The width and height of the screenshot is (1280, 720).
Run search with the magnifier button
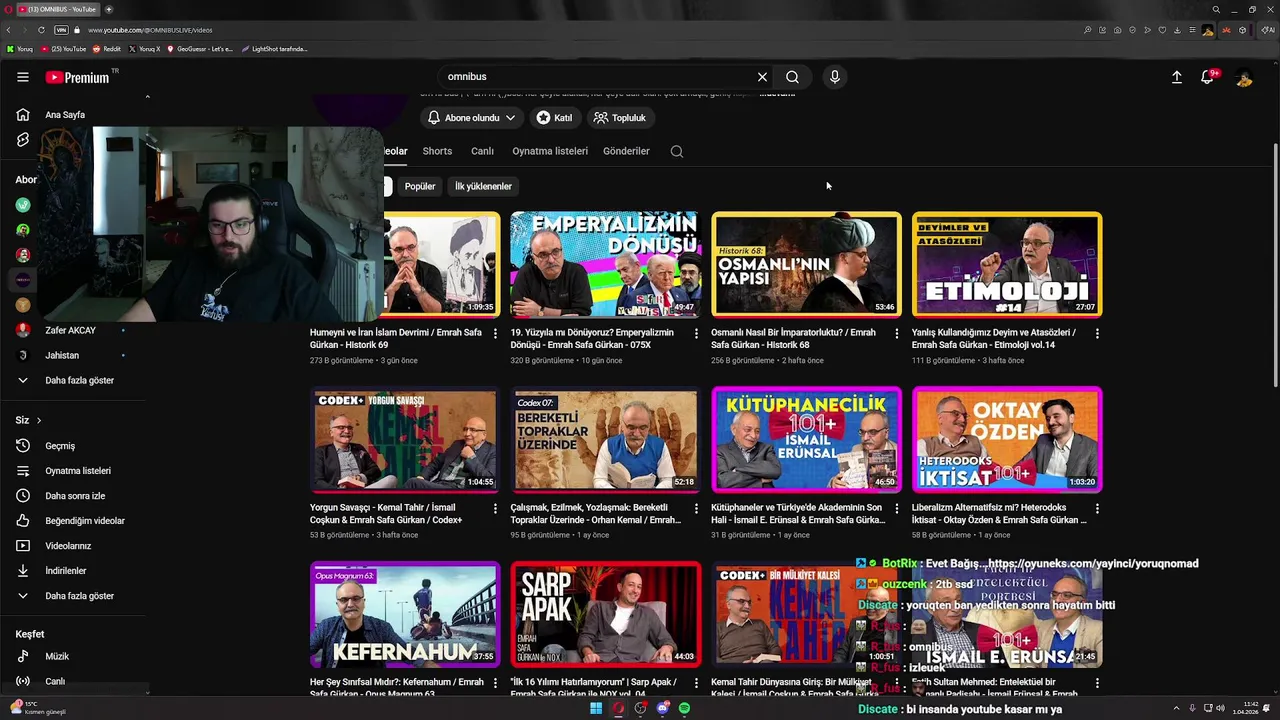[792, 77]
